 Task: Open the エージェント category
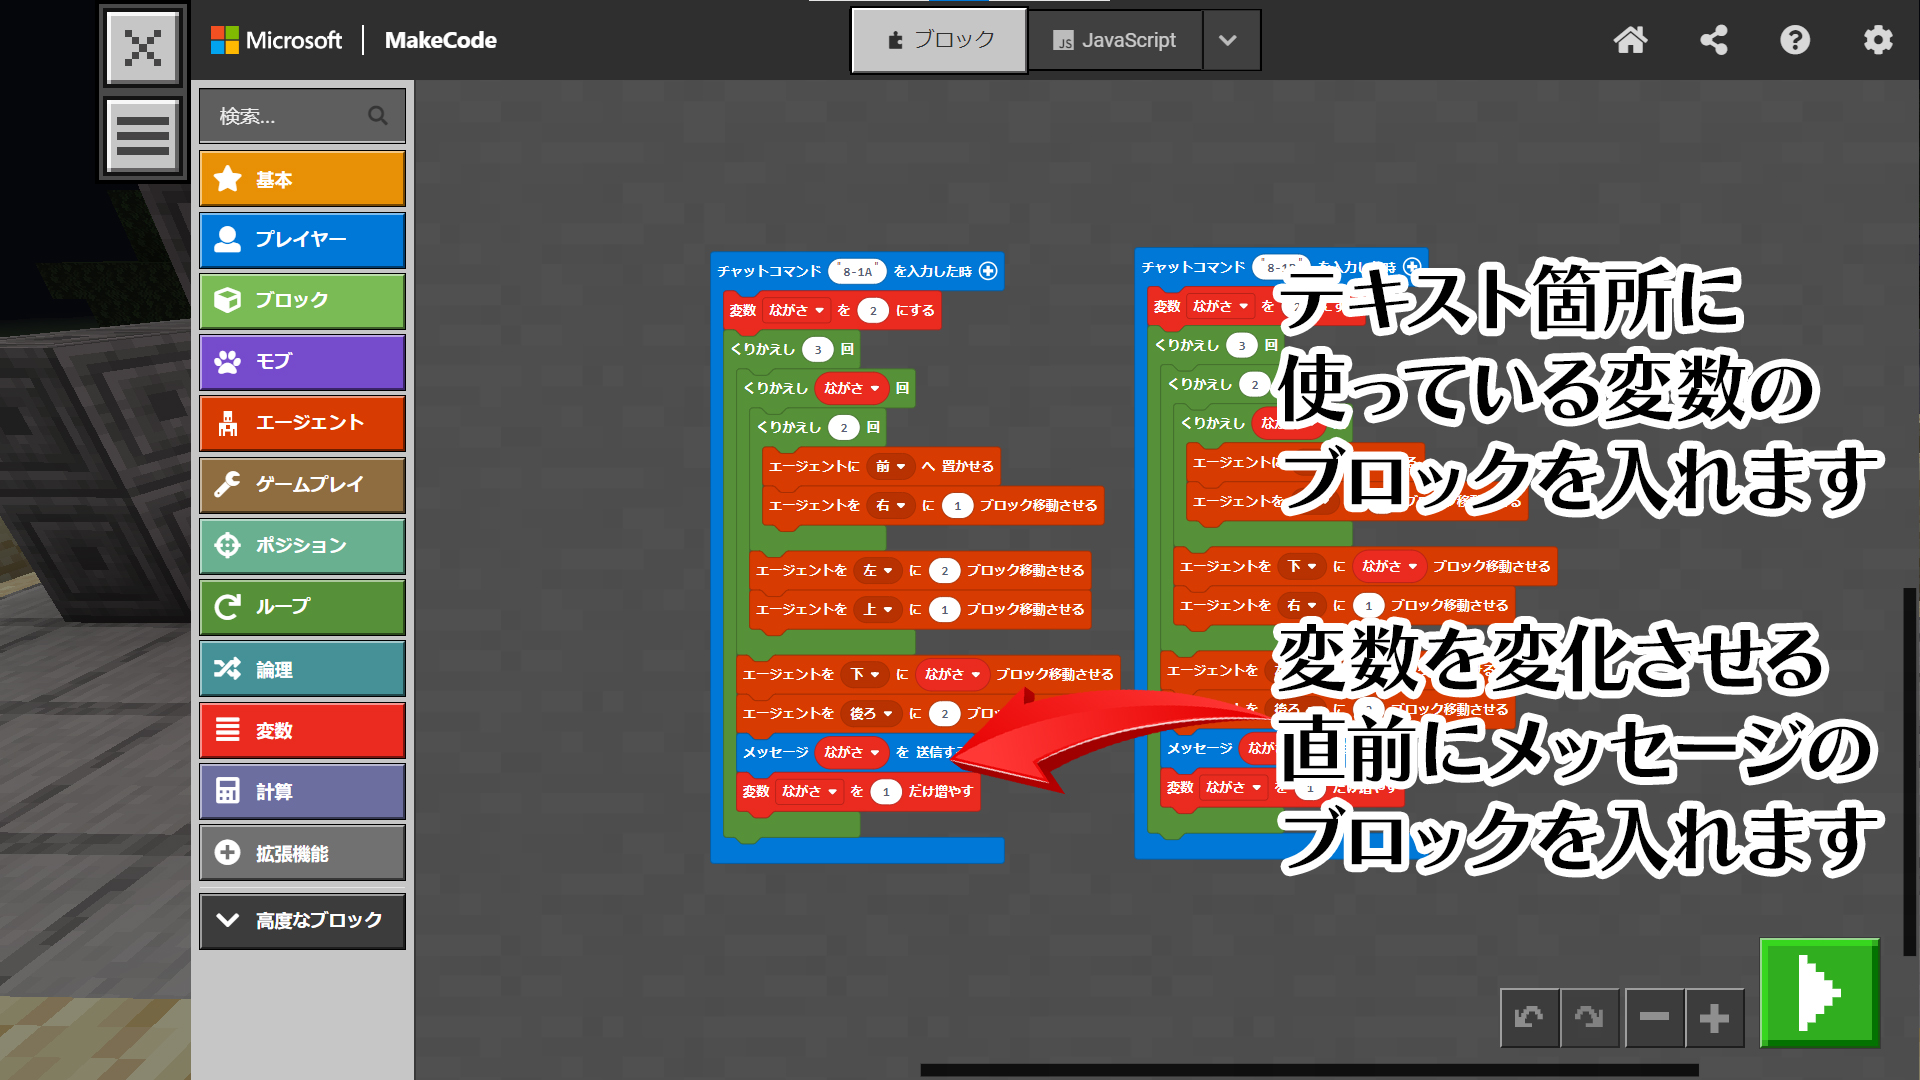[302, 423]
